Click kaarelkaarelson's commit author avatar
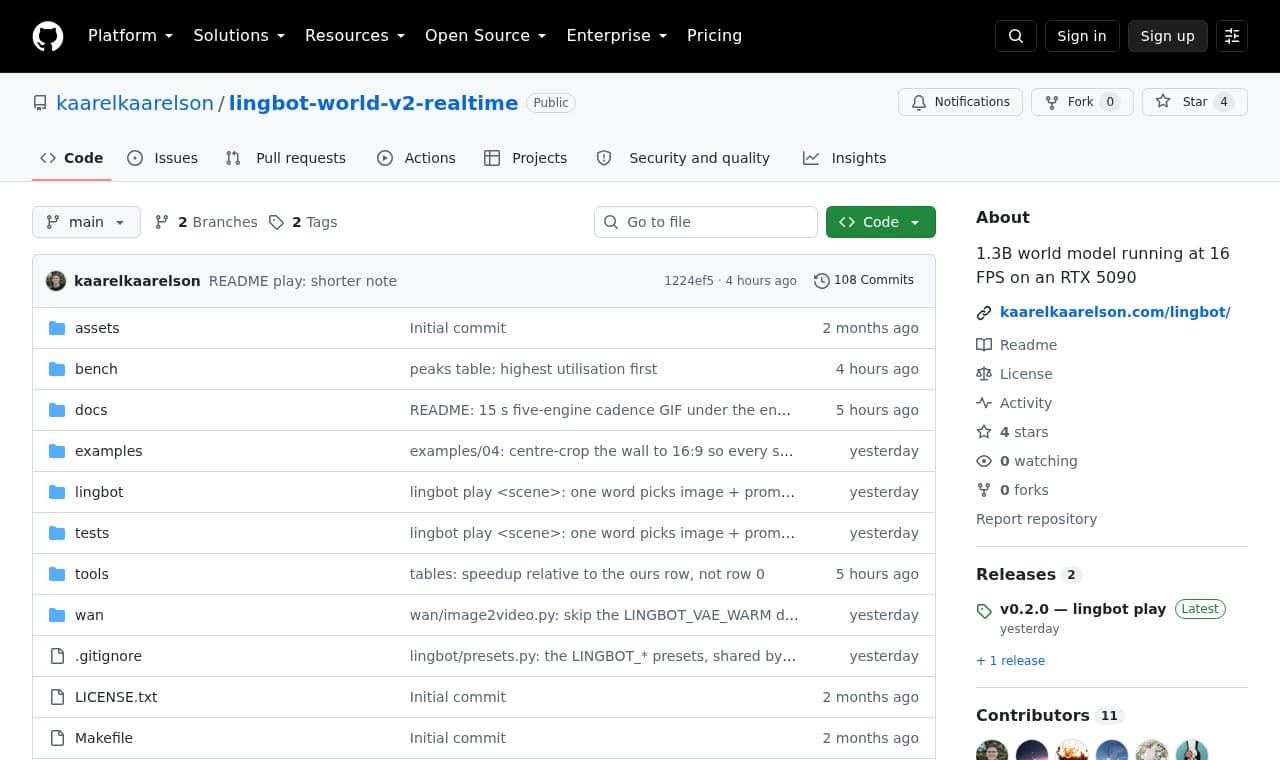Screen dimensions: 1280x760 tap(56, 281)
